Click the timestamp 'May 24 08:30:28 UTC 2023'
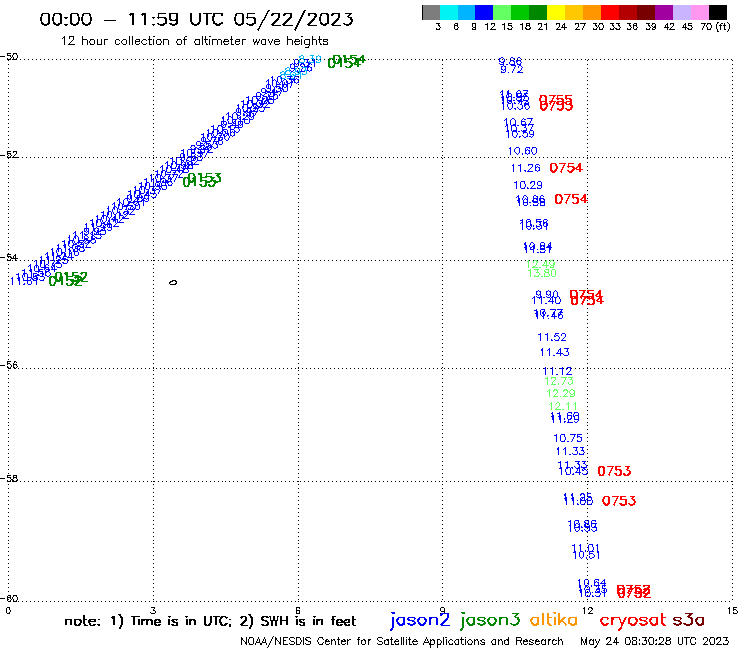The width and height of the screenshot is (740, 650). [x=654, y=642]
